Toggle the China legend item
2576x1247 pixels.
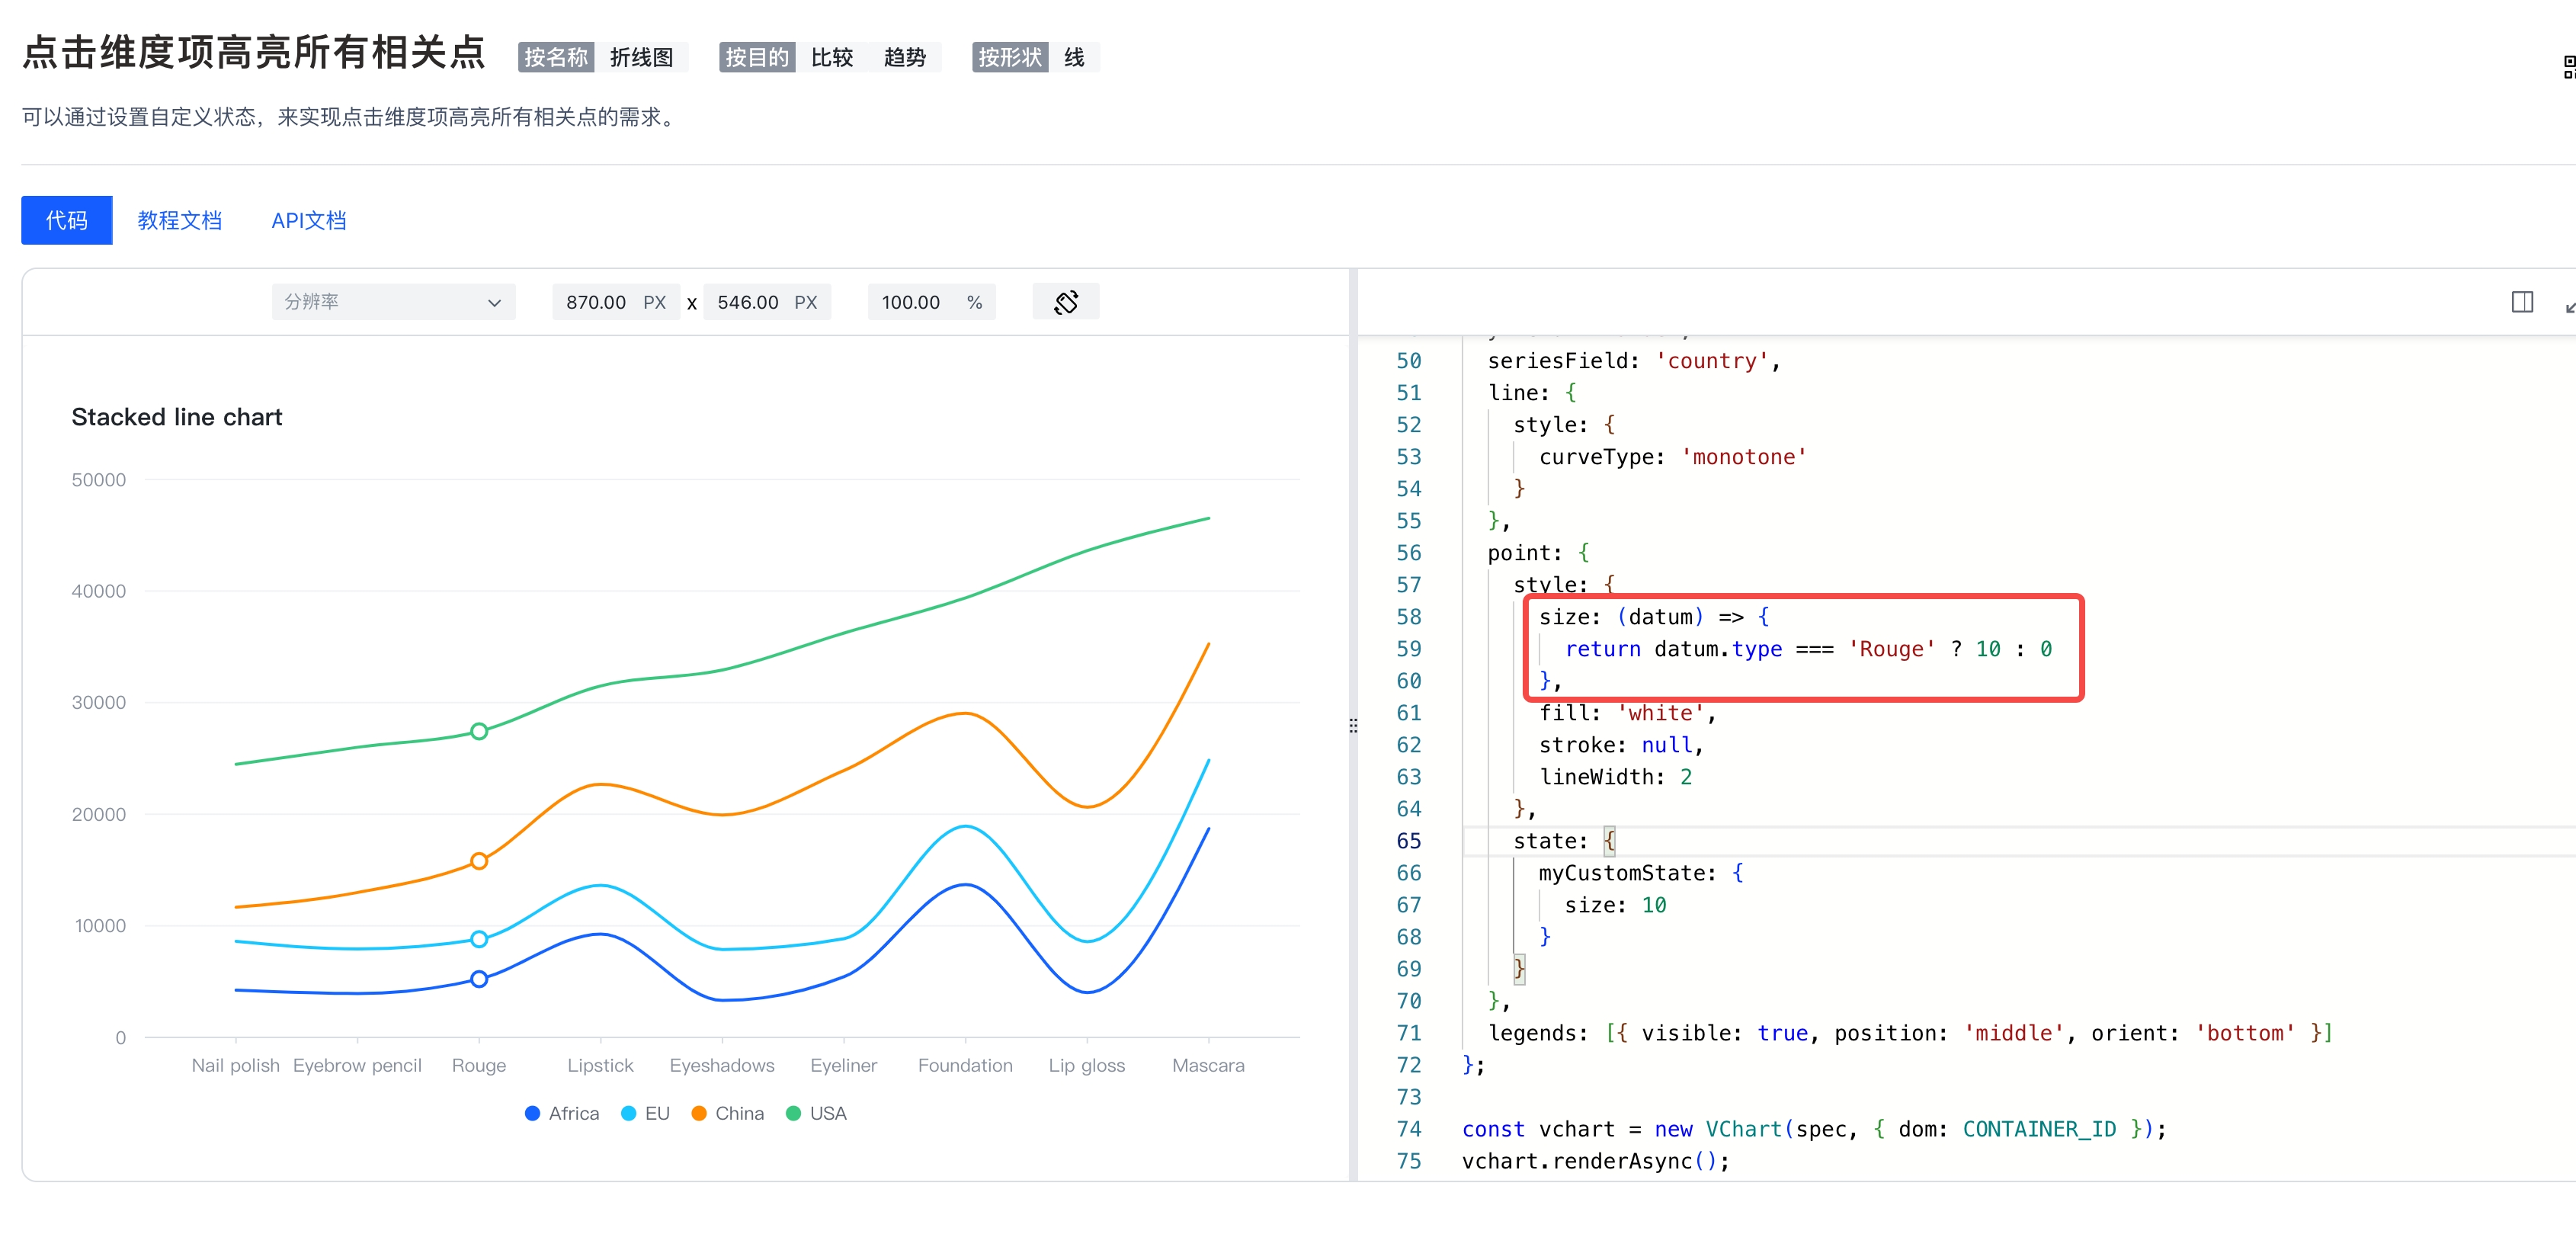pos(727,1113)
